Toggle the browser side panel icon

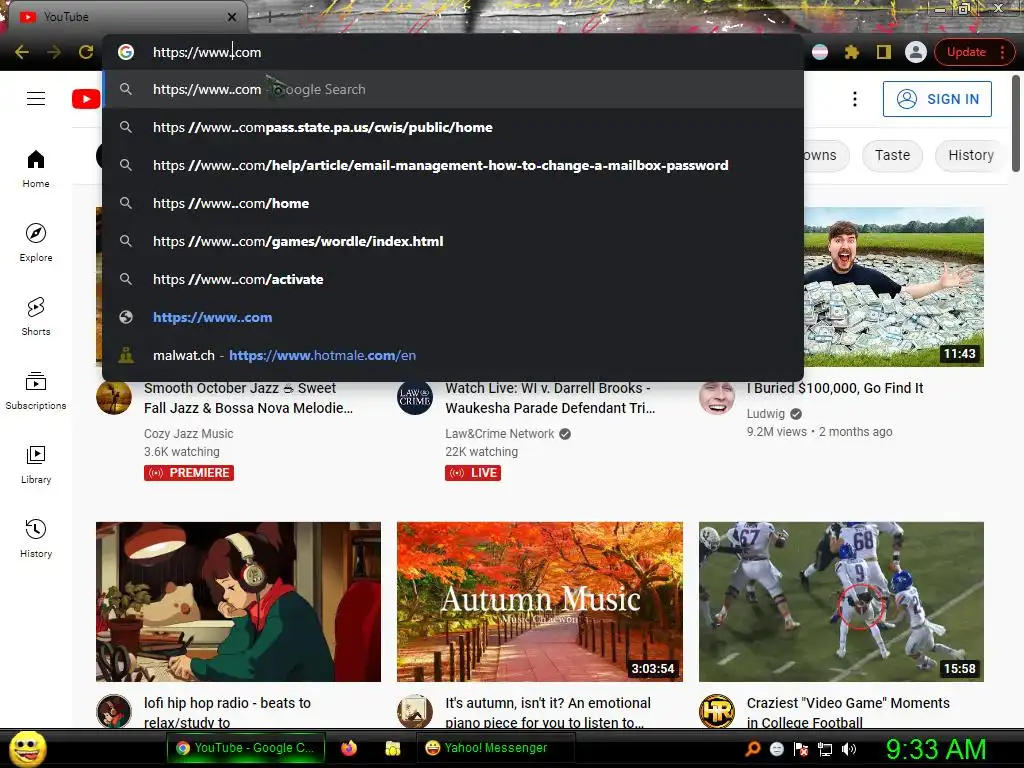[x=884, y=52]
